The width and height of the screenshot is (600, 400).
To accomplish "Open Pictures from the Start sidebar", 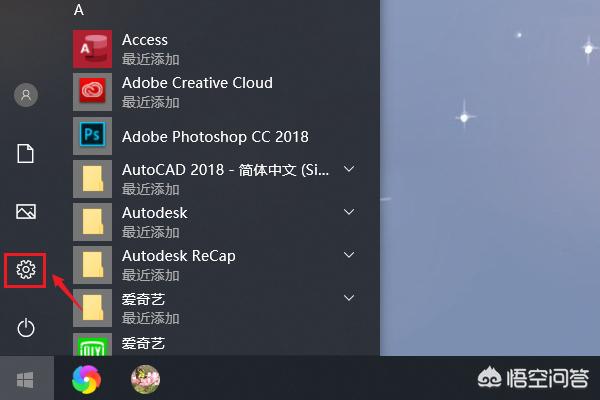I will point(26,211).
